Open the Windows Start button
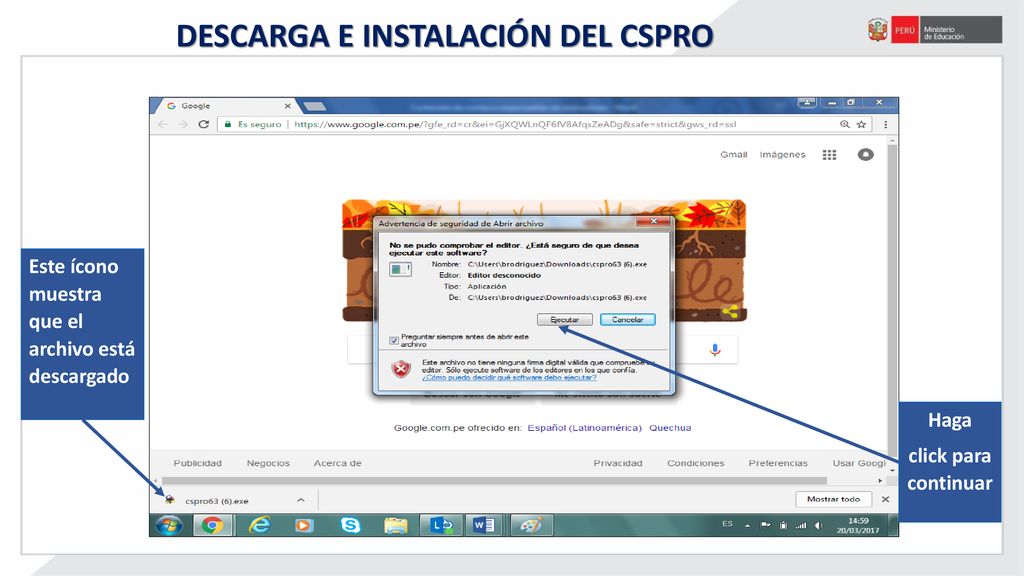This screenshot has height=576, width=1024. [169, 525]
